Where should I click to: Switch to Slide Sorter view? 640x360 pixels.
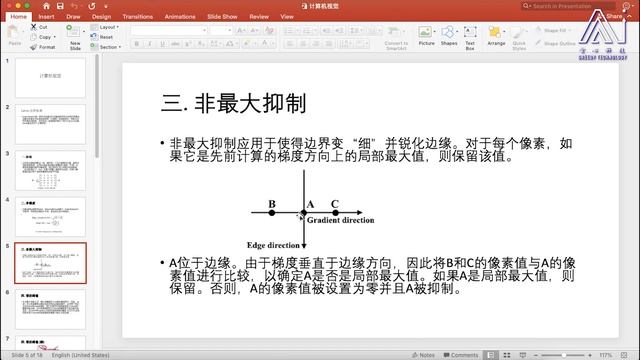tap(507, 355)
